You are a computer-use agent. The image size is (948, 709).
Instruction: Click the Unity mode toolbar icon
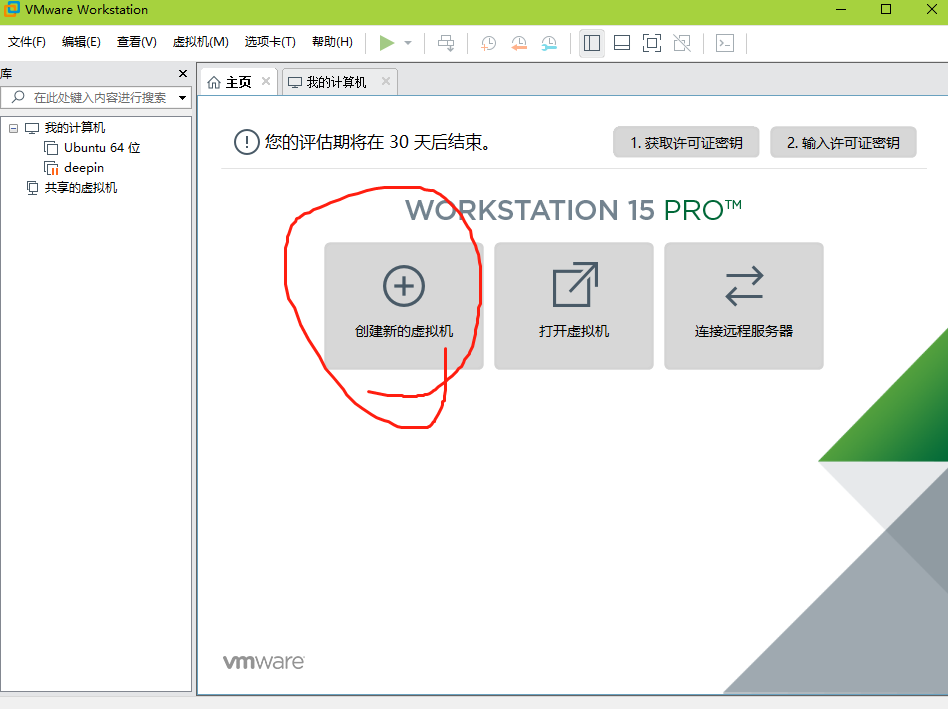coord(682,43)
